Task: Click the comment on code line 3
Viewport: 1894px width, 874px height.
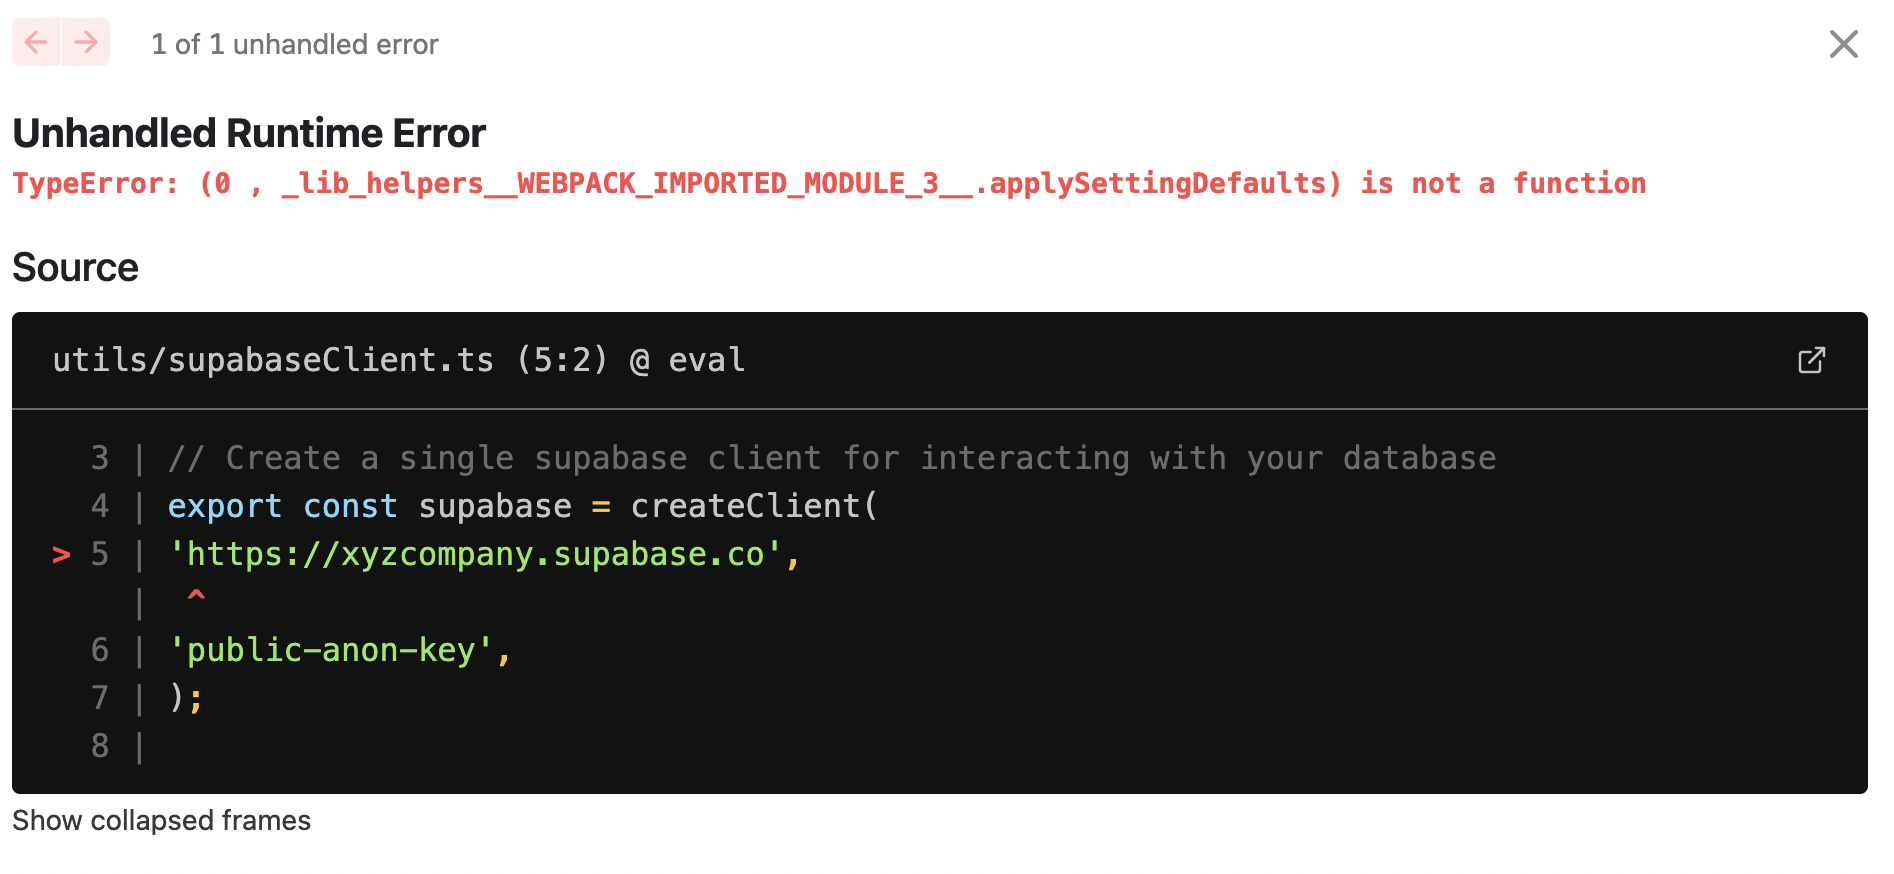Action: [x=832, y=458]
